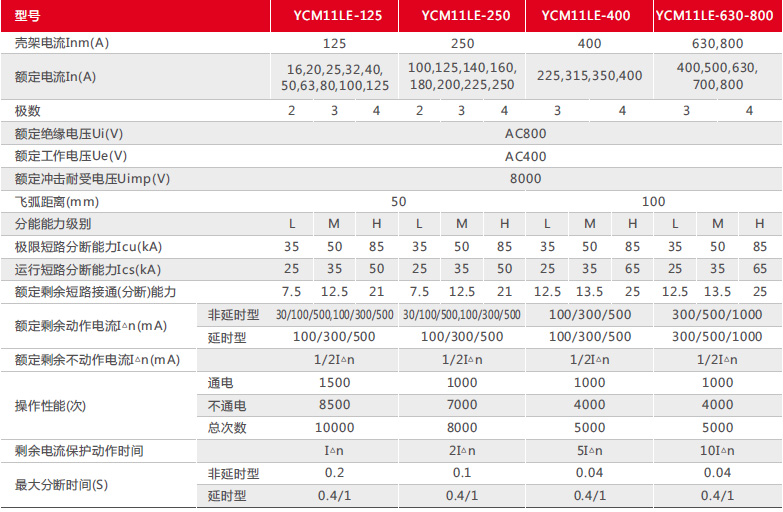Select the 225,315,350,400 rated current cell
Viewport: 783px width, 512px height.
[x=590, y=76]
